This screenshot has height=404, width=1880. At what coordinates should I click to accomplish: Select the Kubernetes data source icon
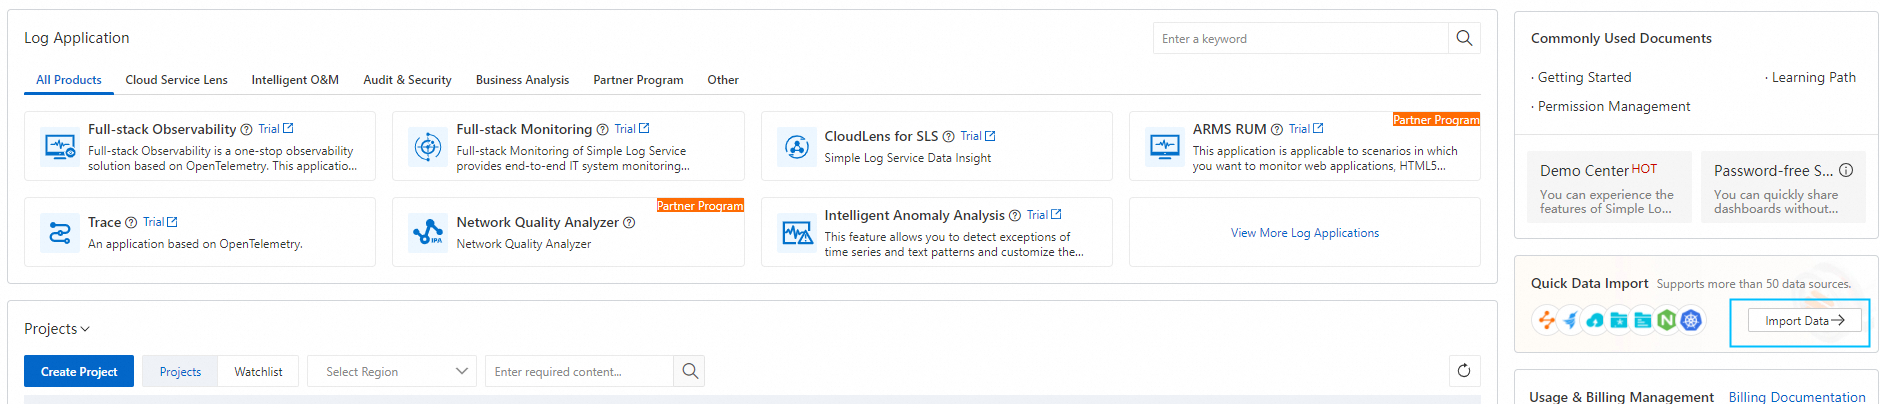[1691, 320]
